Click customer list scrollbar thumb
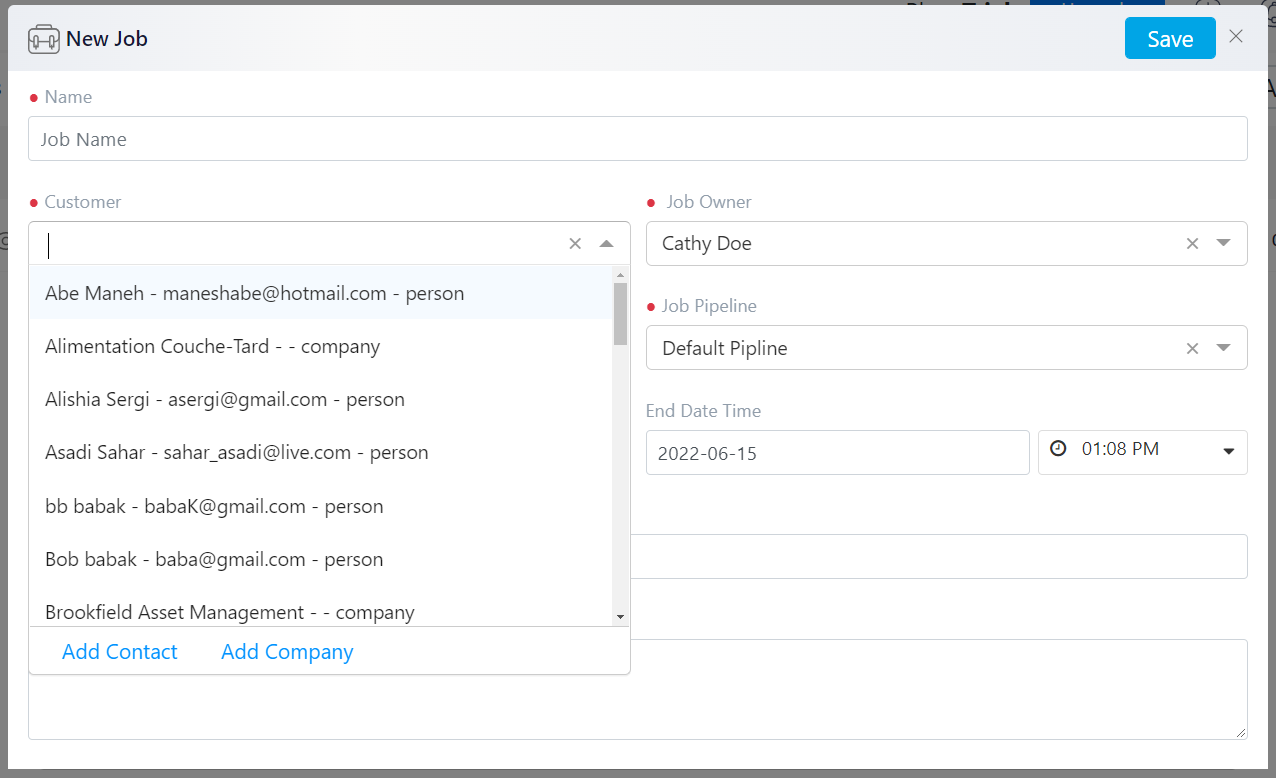 pyautogui.click(x=620, y=313)
